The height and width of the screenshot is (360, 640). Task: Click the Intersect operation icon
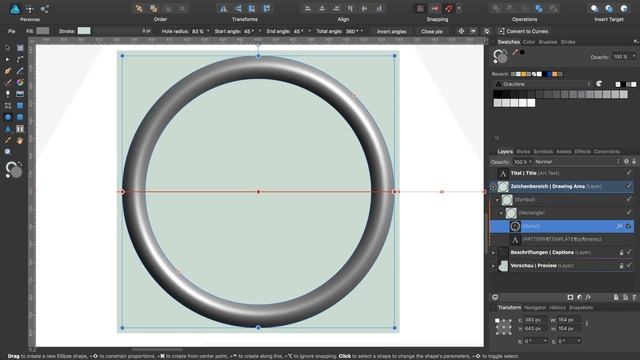[524, 9]
